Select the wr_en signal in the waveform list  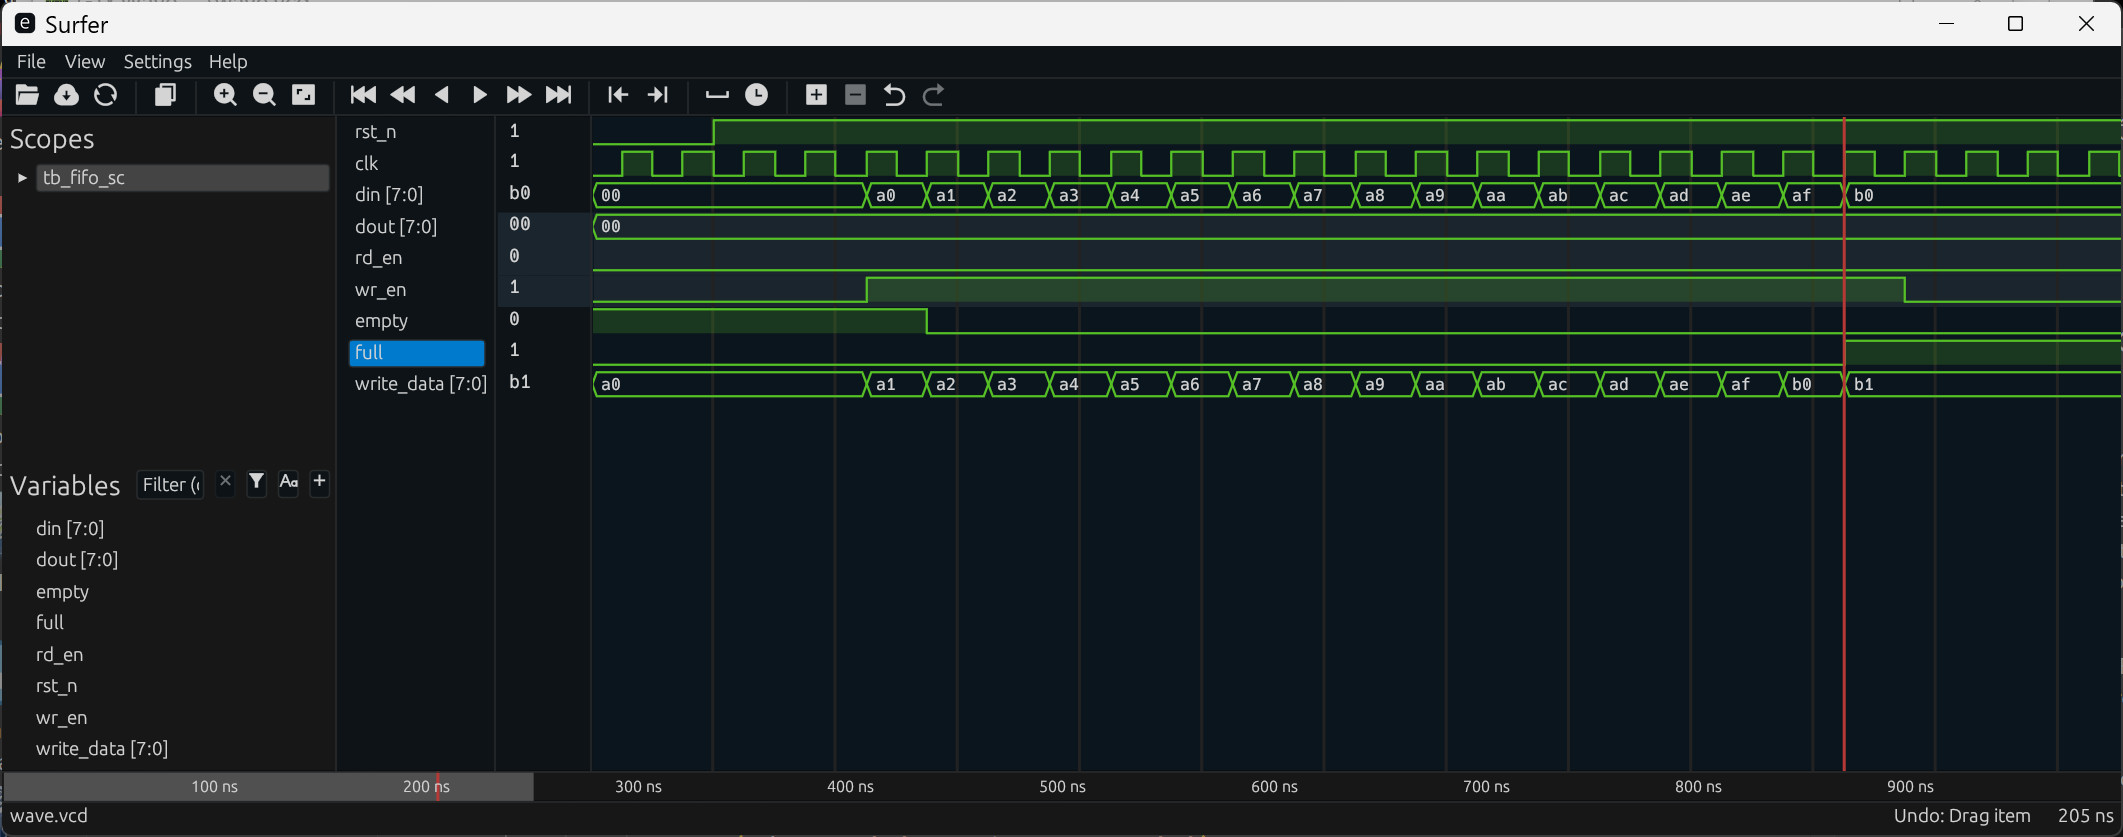coord(381,290)
